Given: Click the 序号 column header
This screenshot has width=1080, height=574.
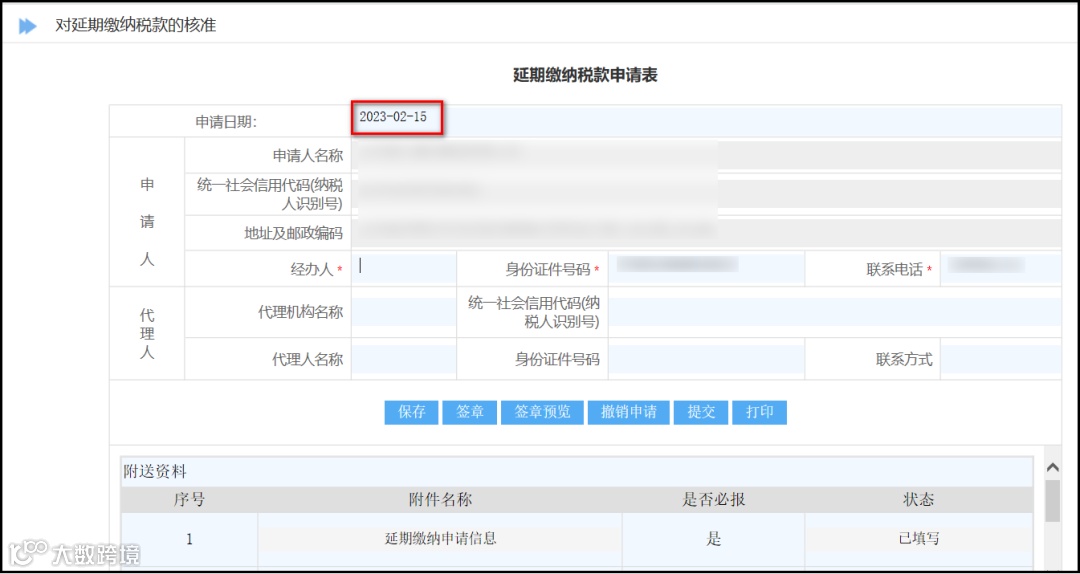Looking at the screenshot, I should 189,500.
